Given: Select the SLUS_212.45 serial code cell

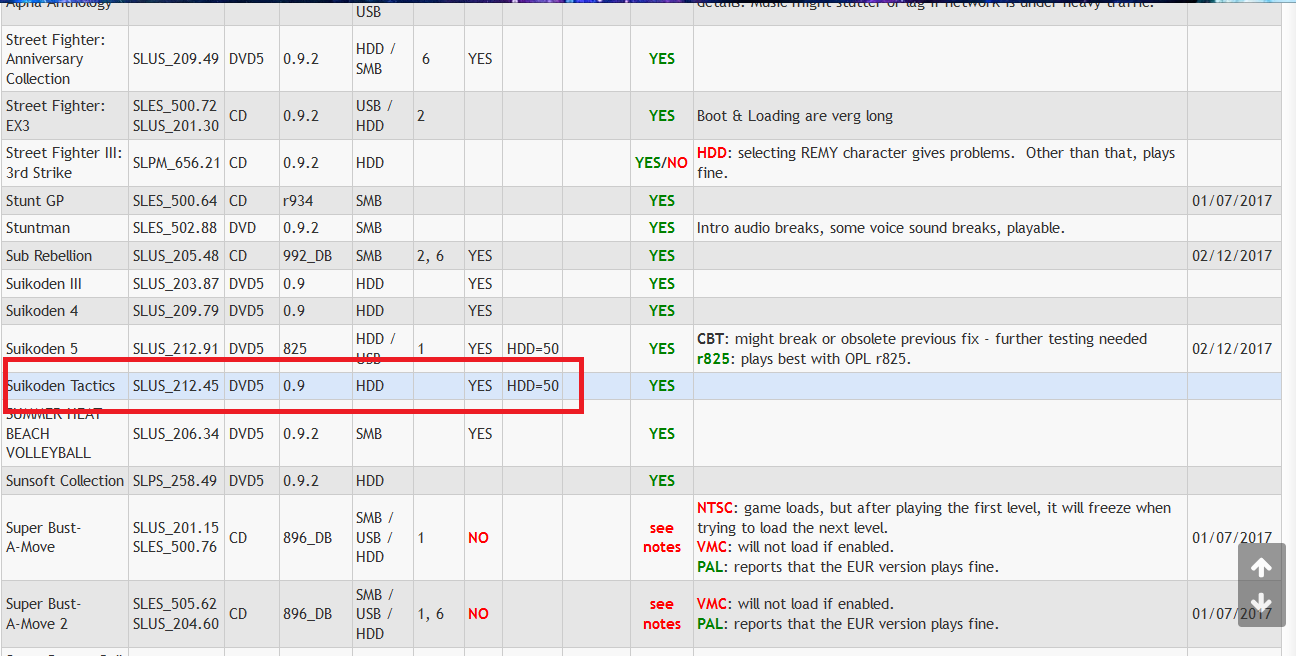Looking at the screenshot, I should pyautogui.click(x=176, y=385).
